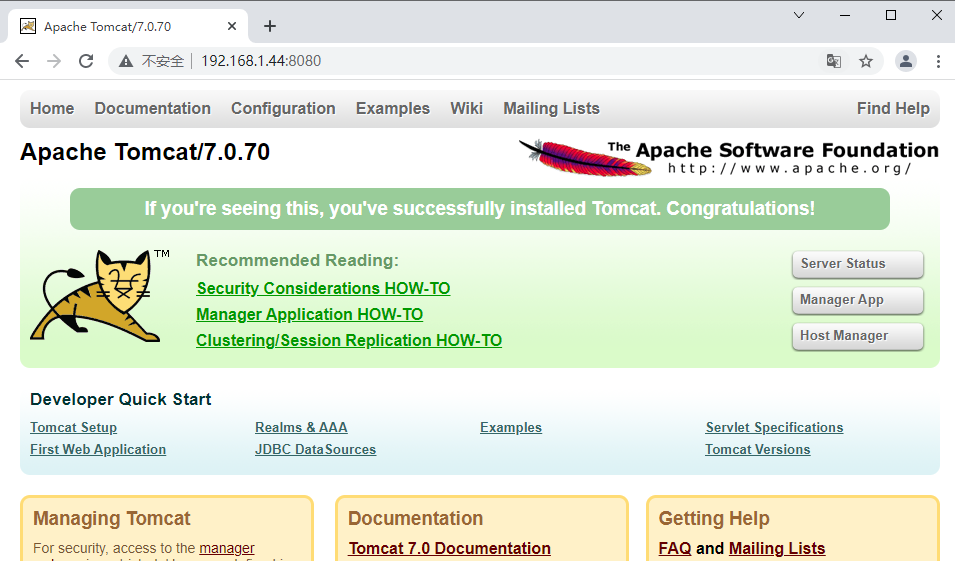
Task: Click the Apache Tomcat/7.0.70 page heading
Action: click(x=145, y=152)
